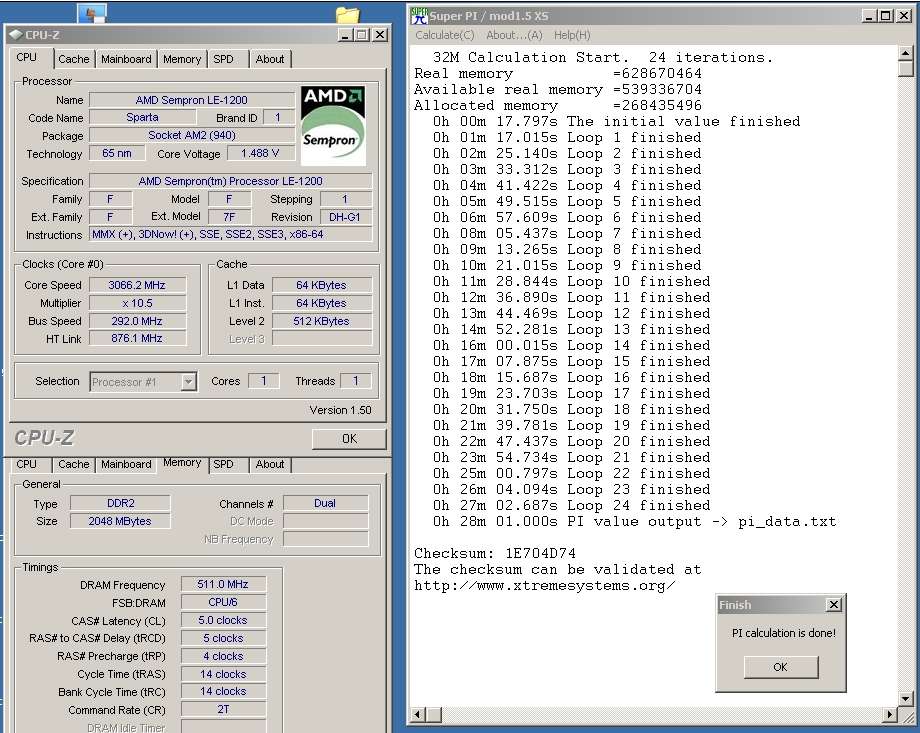The image size is (920, 733).
Task: Click the HT Link value 876.1 MHz
Action: (x=137, y=338)
